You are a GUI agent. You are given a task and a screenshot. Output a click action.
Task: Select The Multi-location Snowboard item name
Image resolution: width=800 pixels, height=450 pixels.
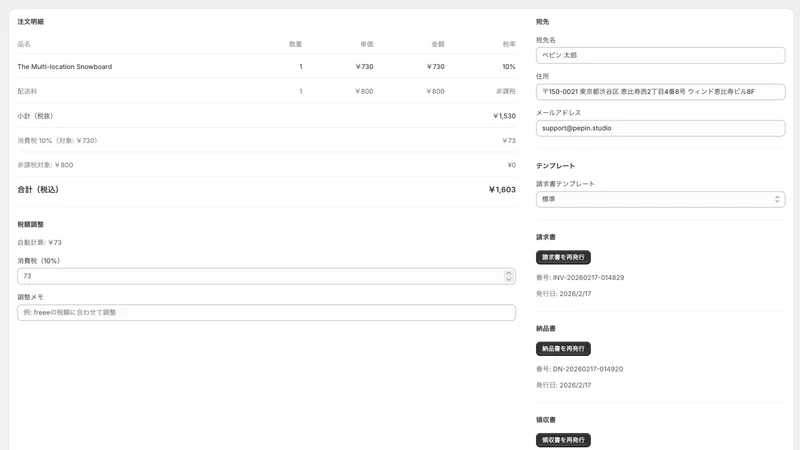(x=65, y=67)
